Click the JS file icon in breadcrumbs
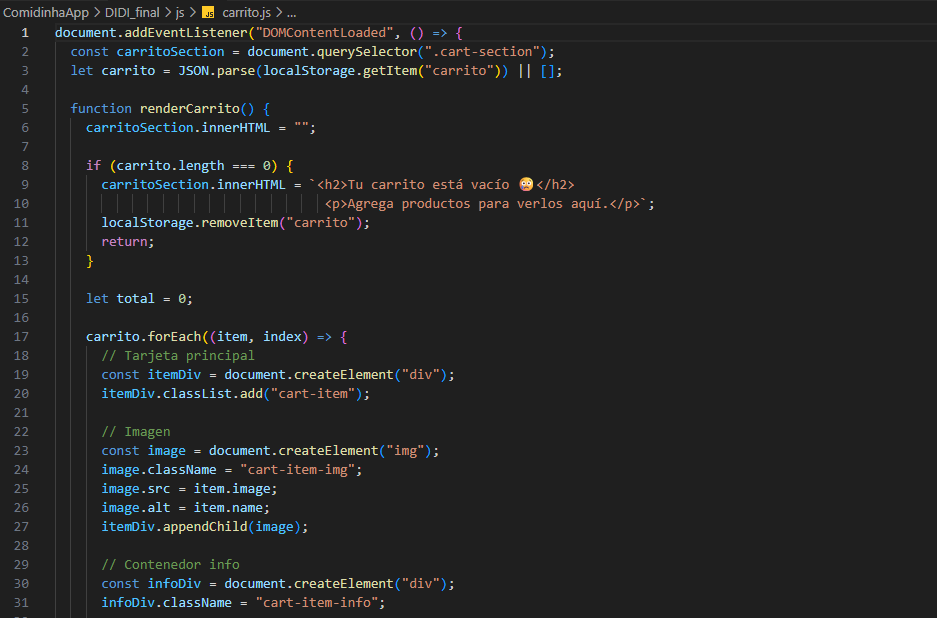 pyautogui.click(x=208, y=13)
